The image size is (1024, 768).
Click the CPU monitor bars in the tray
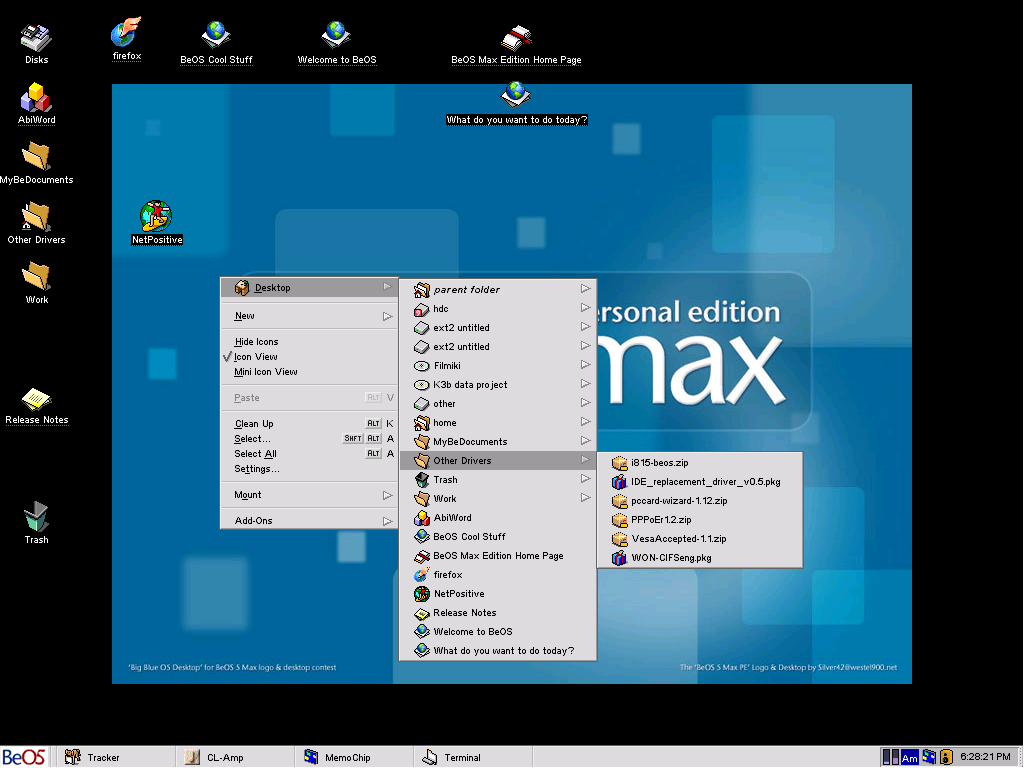click(890, 758)
